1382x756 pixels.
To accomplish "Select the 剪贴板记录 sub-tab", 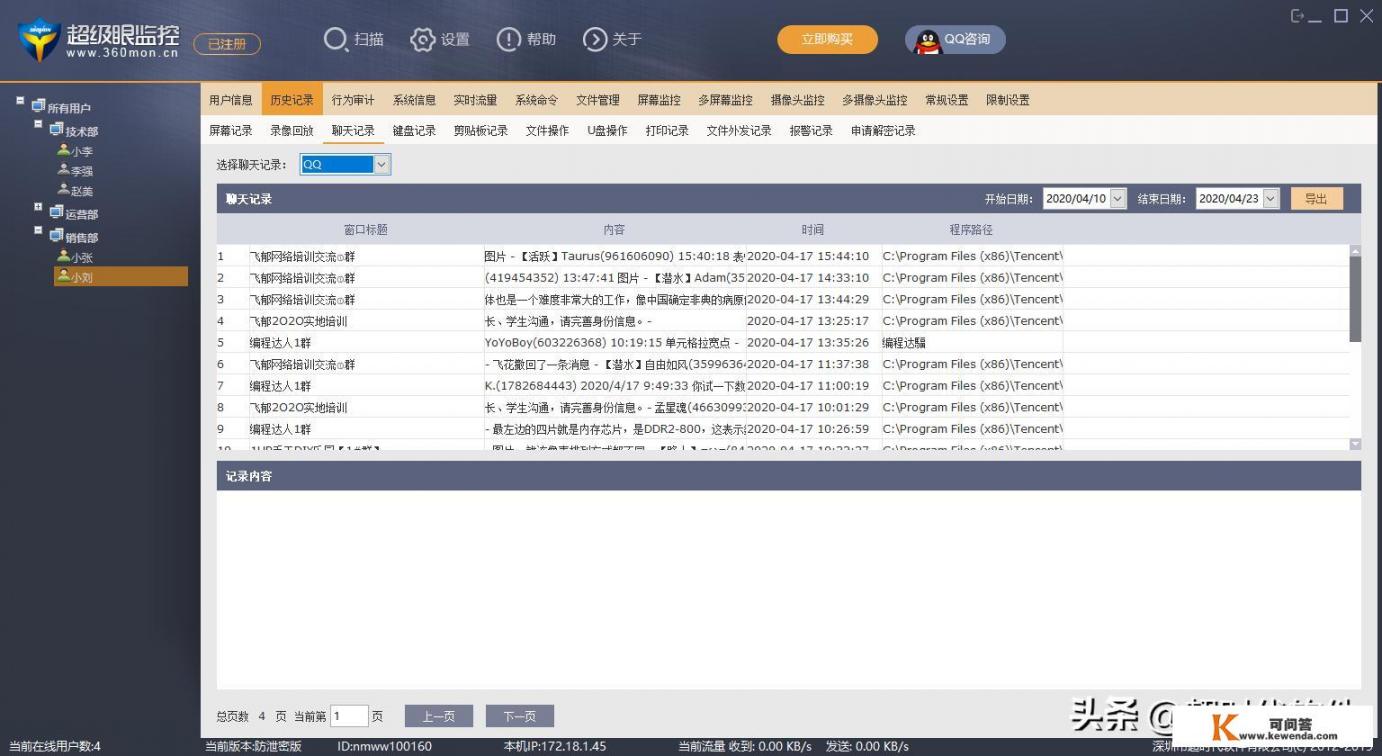I will (x=481, y=131).
